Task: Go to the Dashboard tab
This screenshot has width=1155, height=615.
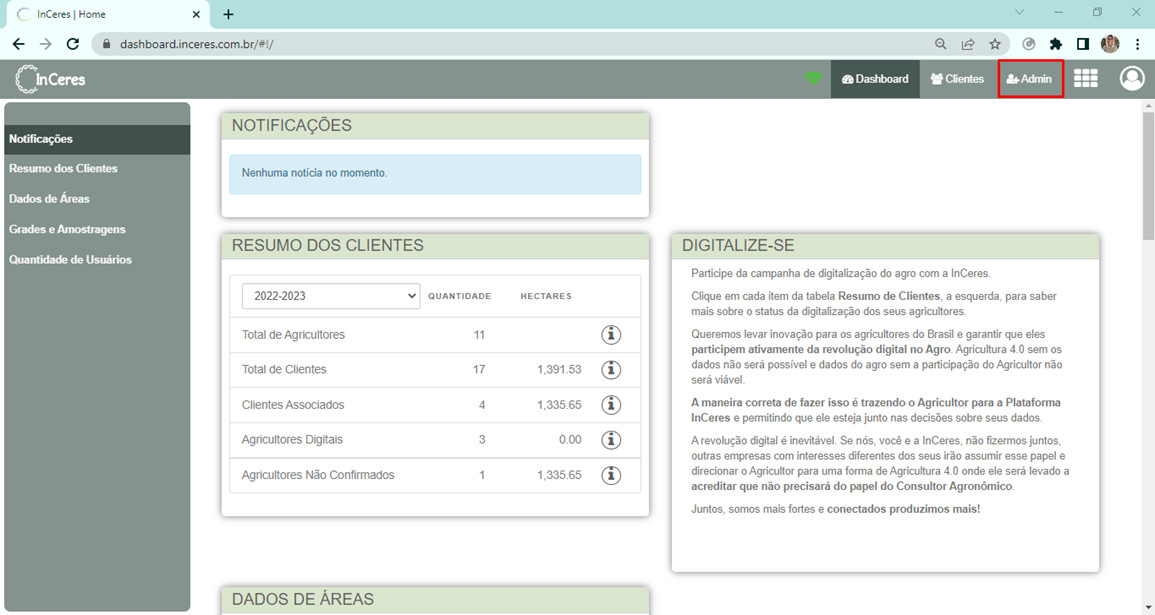Action: [x=875, y=79]
